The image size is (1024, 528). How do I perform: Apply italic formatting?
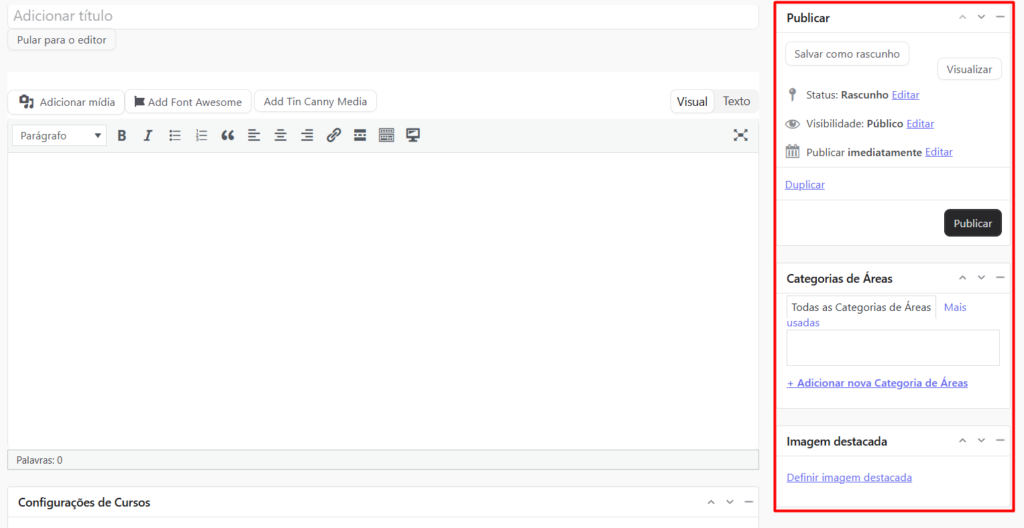148,135
